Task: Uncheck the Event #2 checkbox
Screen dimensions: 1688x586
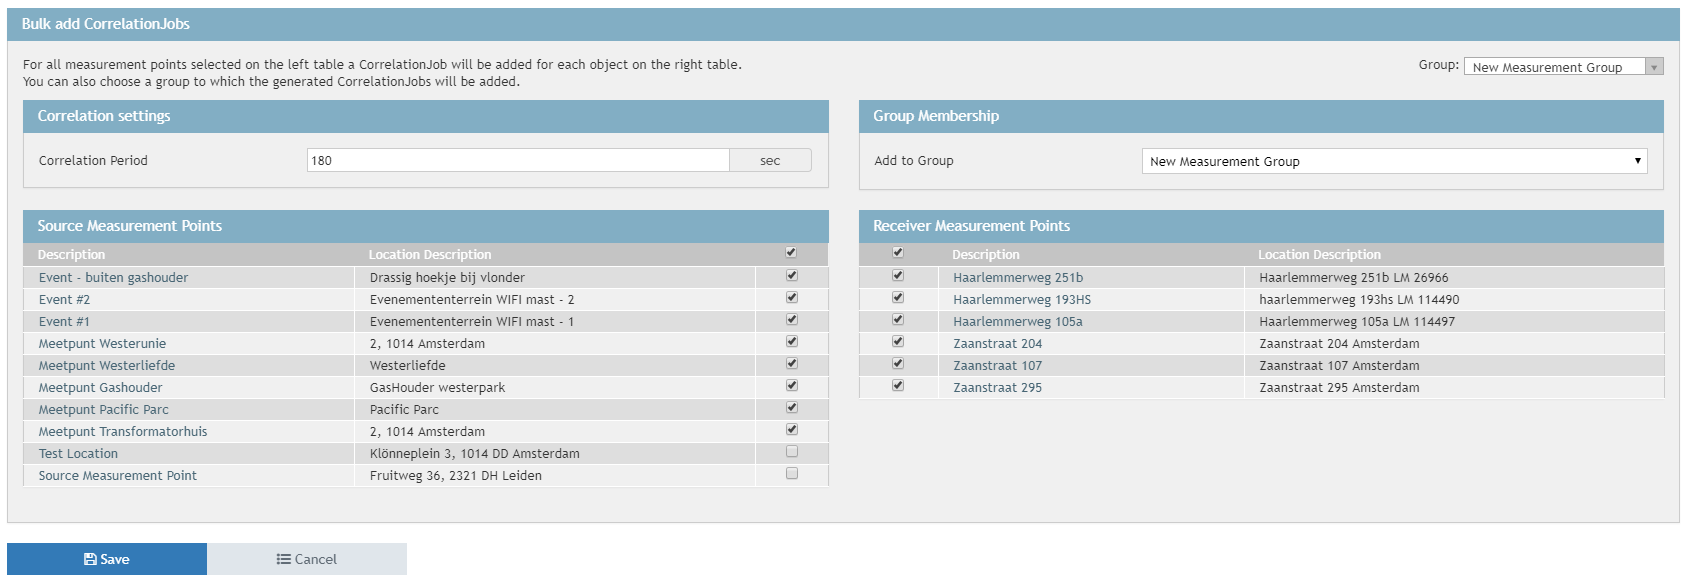Action: pyautogui.click(x=792, y=298)
